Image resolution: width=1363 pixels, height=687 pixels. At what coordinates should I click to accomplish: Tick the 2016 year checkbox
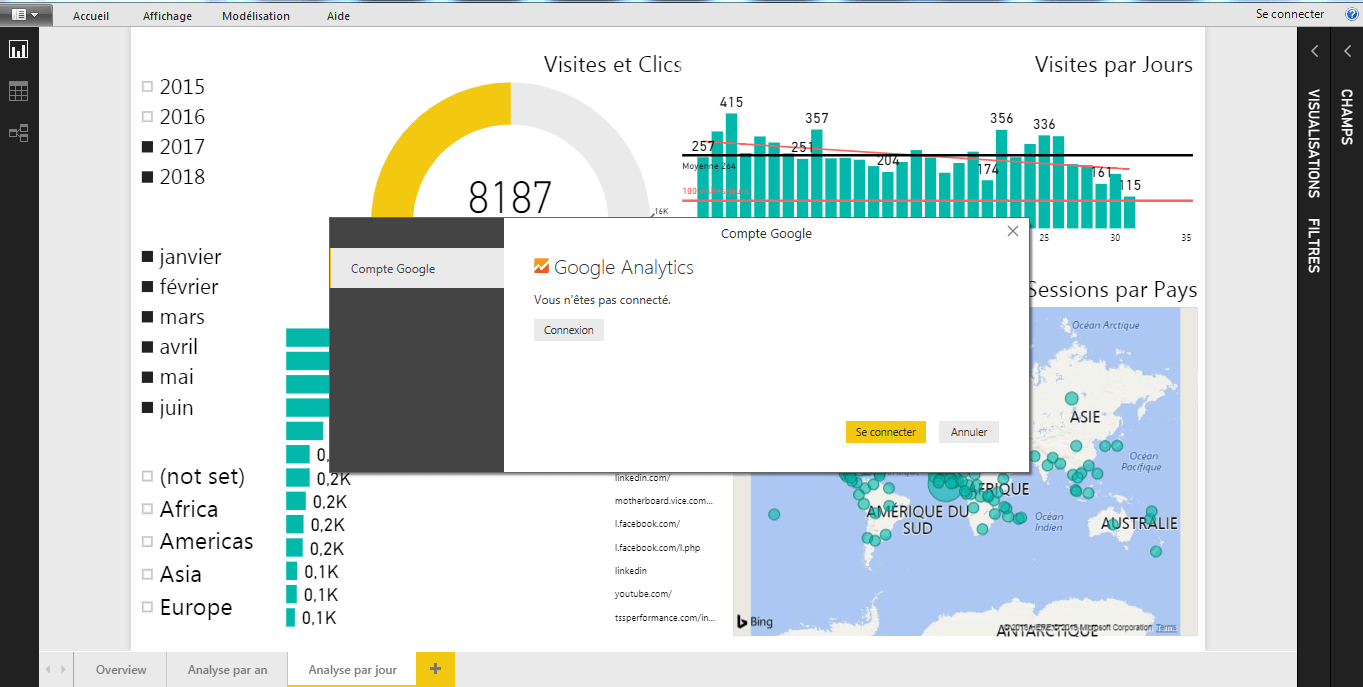[x=148, y=117]
